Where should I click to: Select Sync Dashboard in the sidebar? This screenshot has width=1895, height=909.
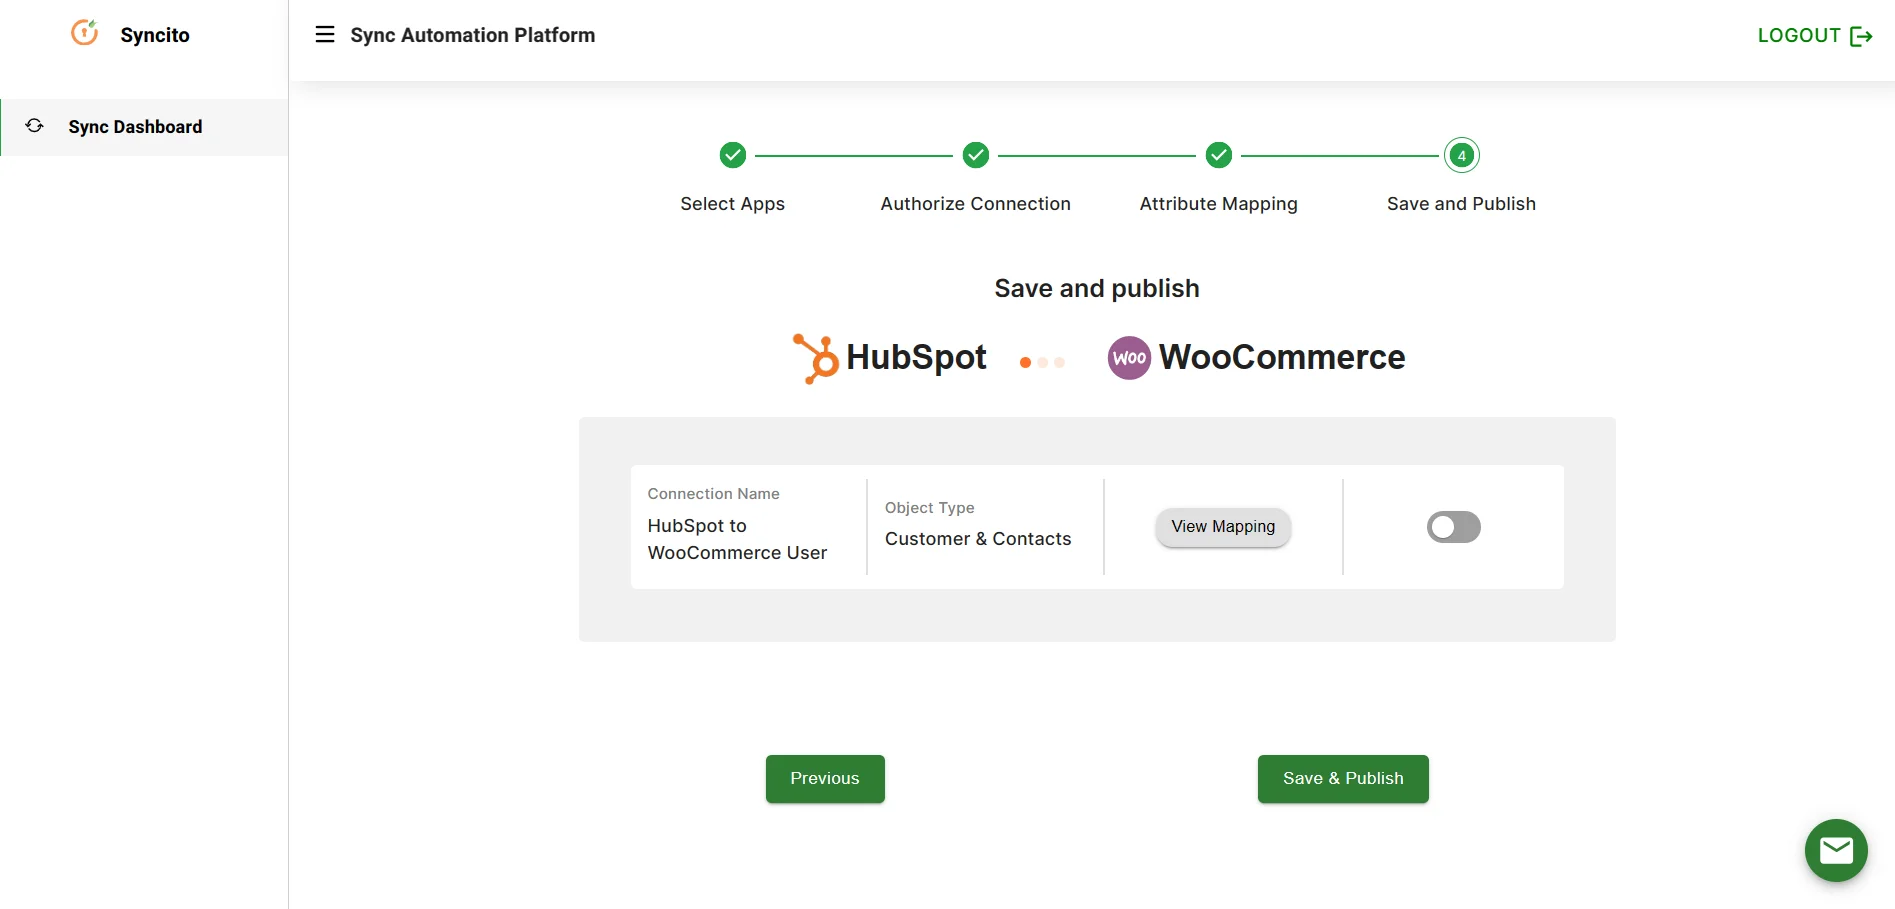coord(136,127)
